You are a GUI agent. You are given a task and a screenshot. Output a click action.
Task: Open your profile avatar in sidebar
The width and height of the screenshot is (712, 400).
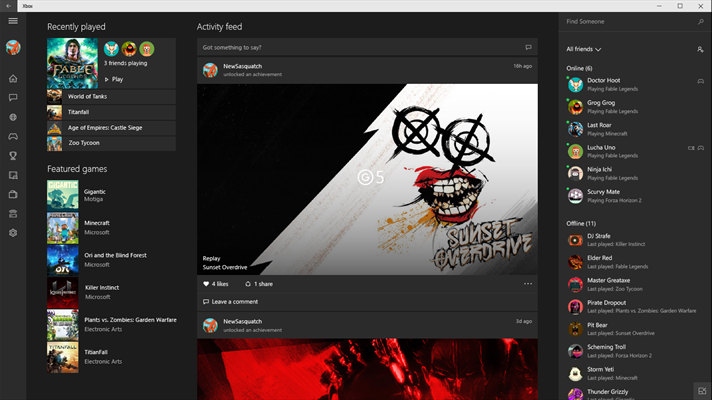tap(13, 47)
